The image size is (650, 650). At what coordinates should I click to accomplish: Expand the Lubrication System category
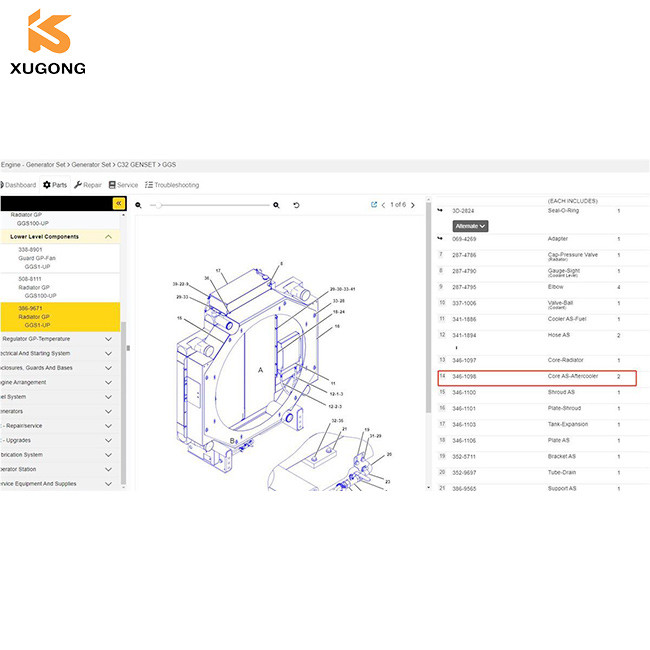pyautogui.click(x=108, y=454)
